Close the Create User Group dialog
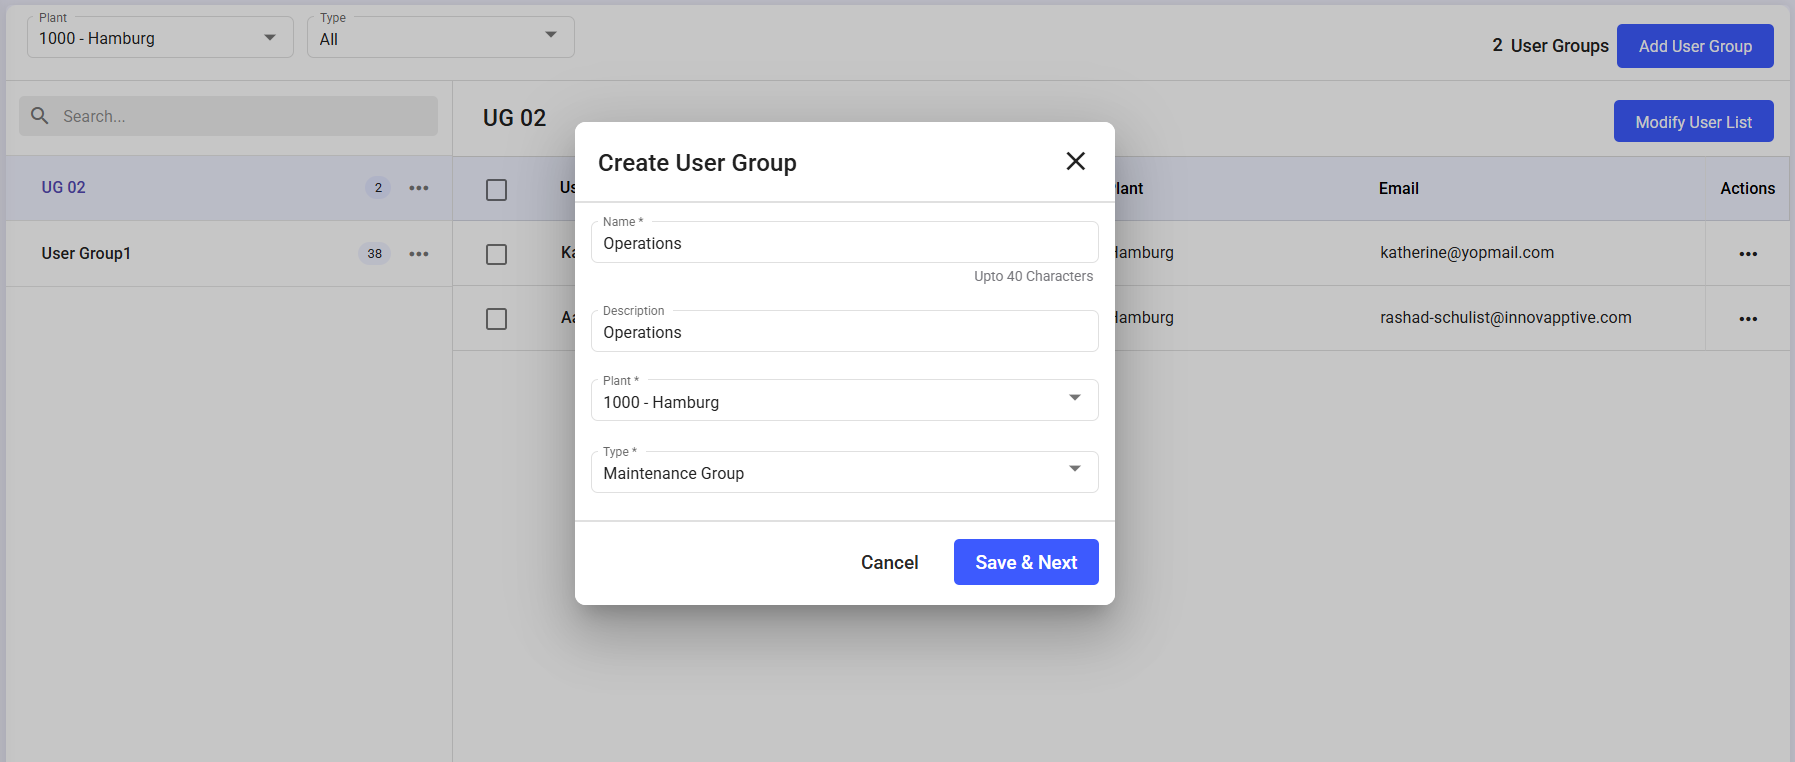 coord(1075,161)
